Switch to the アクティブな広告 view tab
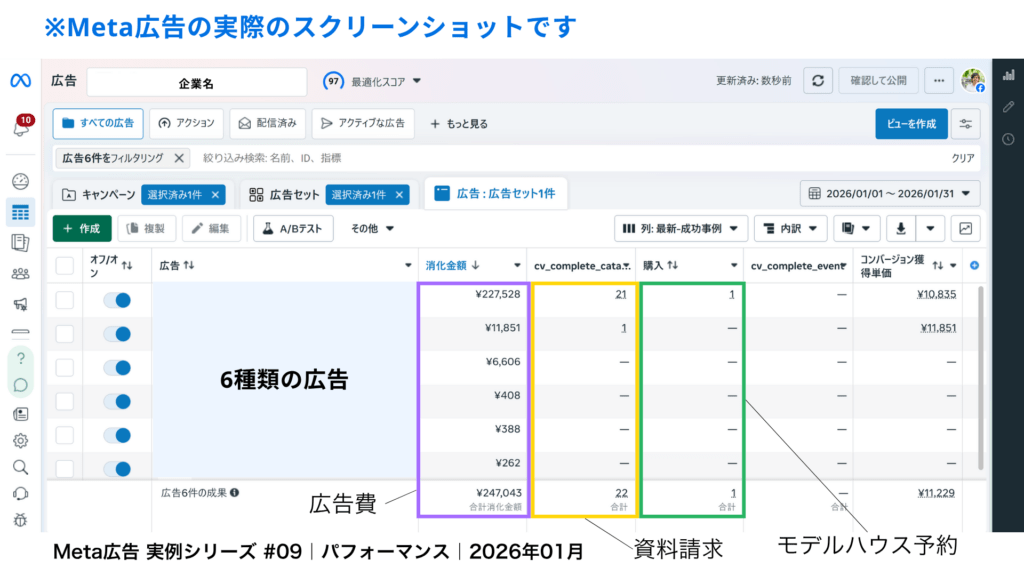 [363, 123]
